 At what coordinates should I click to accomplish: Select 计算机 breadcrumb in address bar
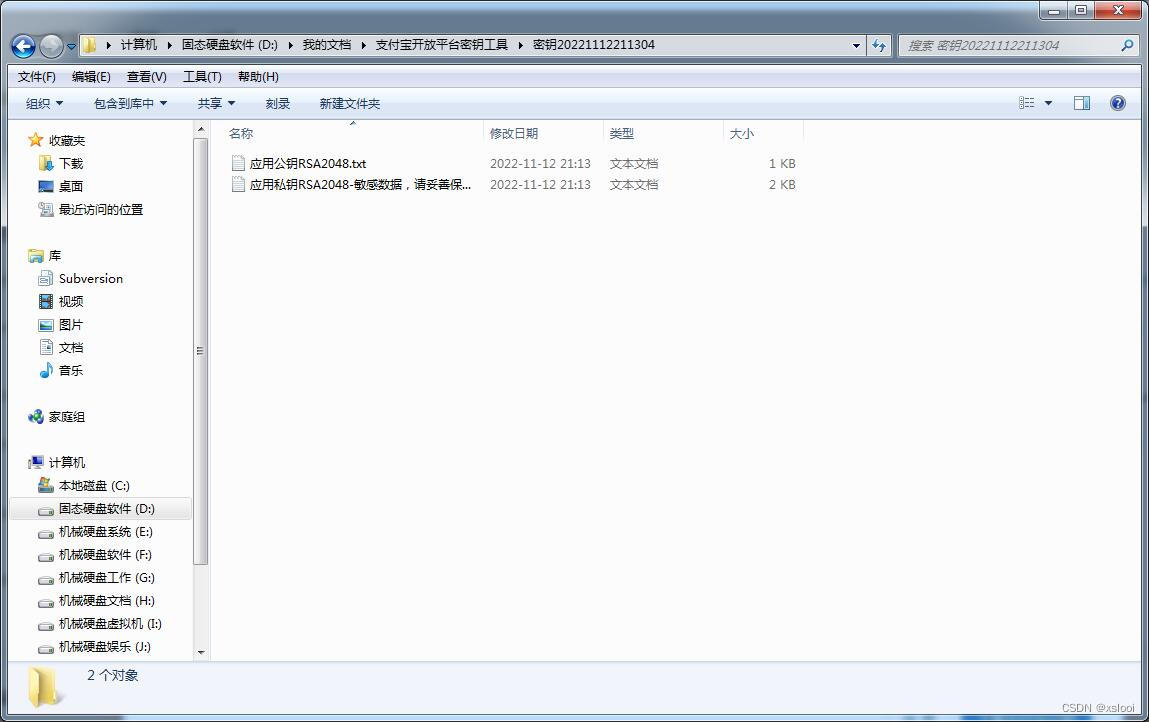pos(138,45)
